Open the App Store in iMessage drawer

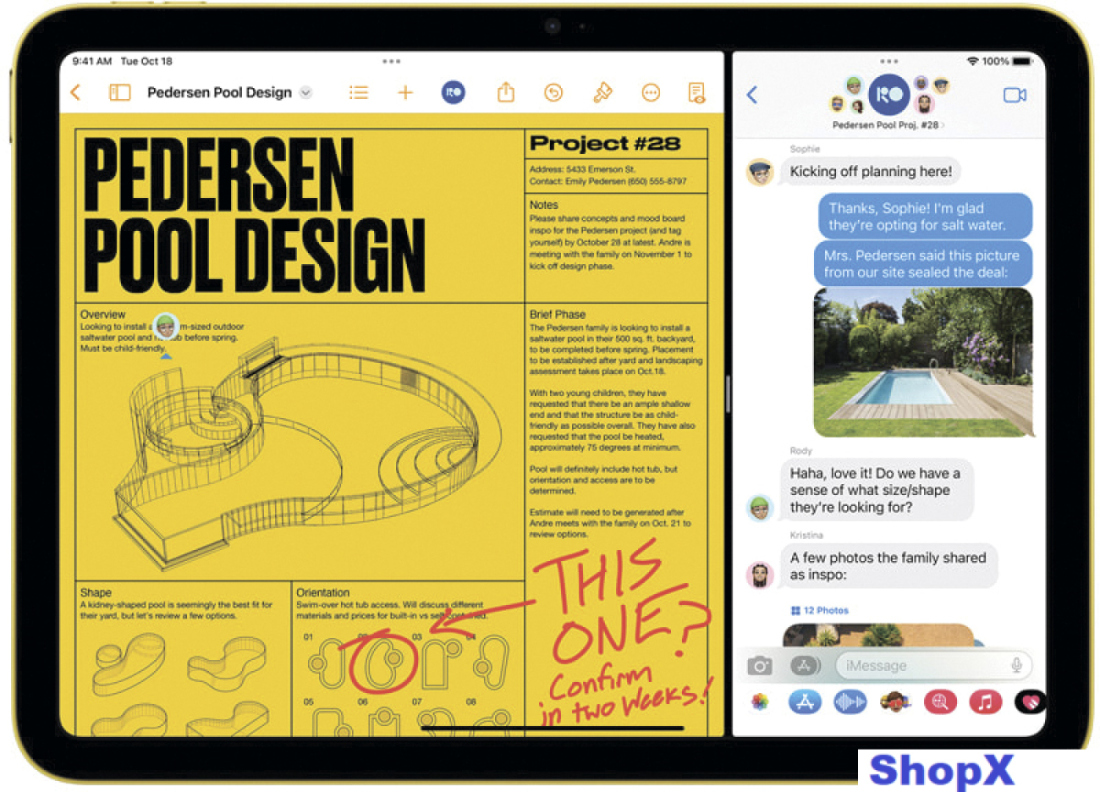pos(805,702)
